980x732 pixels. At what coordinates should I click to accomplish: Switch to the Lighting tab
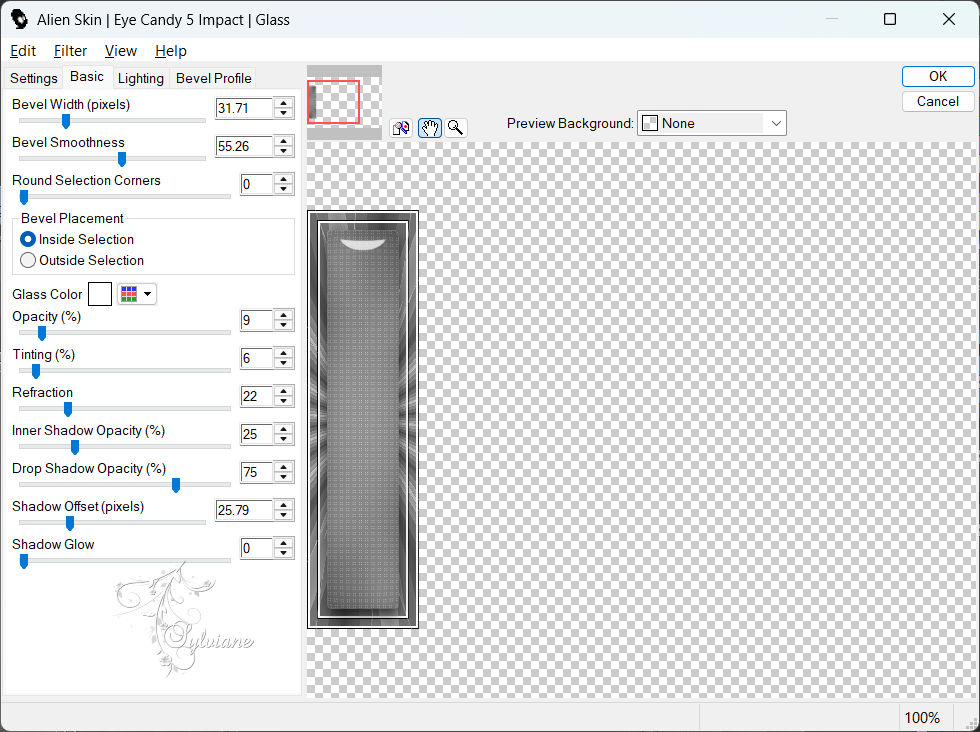click(x=141, y=78)
